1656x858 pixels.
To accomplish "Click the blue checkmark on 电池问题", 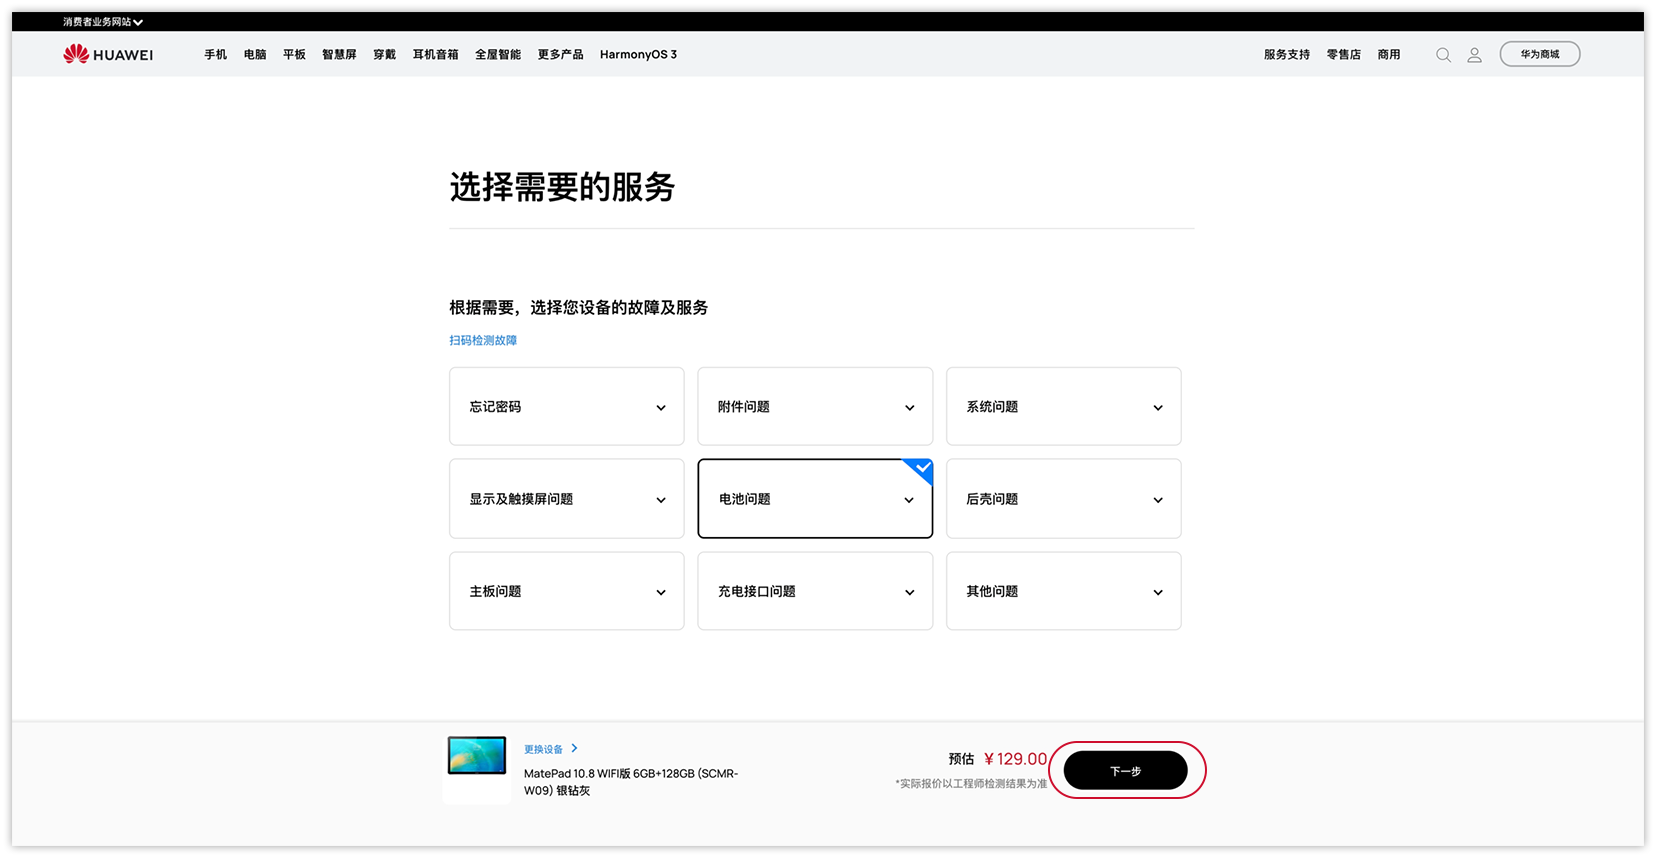I will tap(921, 468).
